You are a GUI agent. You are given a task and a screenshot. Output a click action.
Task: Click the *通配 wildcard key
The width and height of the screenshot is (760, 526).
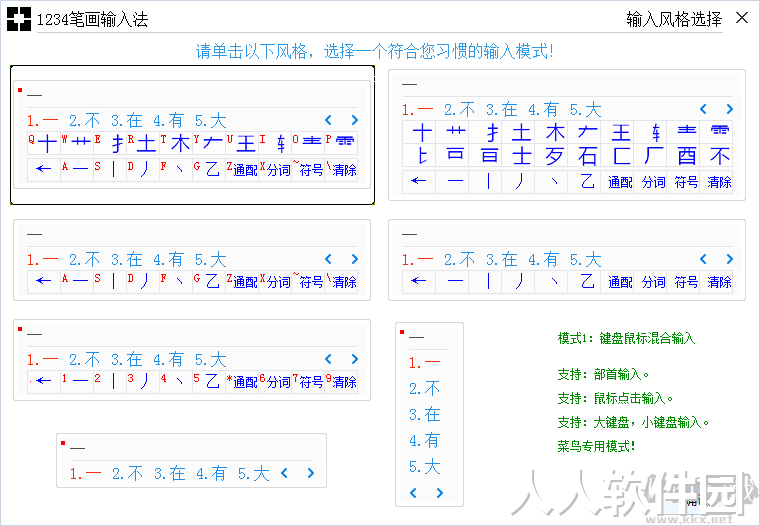click(241, 381)
